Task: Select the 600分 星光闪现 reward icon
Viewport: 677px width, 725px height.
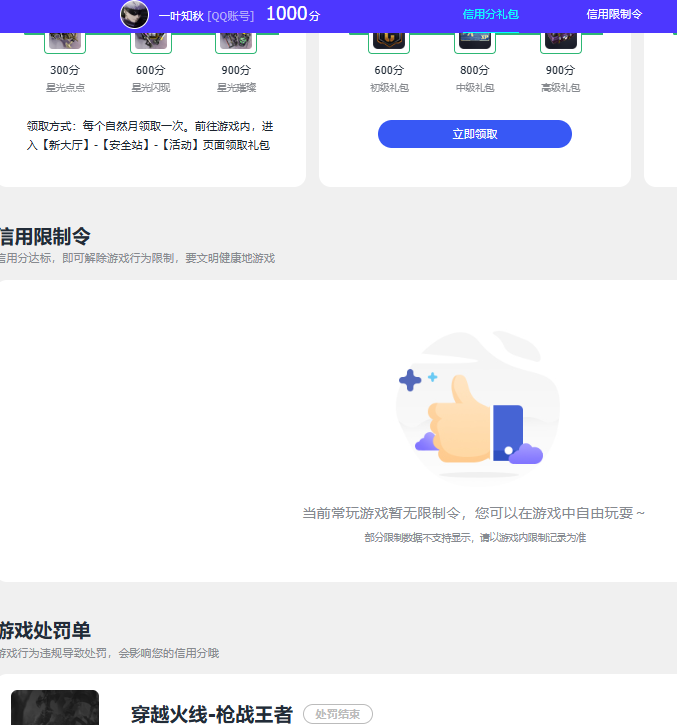Action: pos(151,42)
